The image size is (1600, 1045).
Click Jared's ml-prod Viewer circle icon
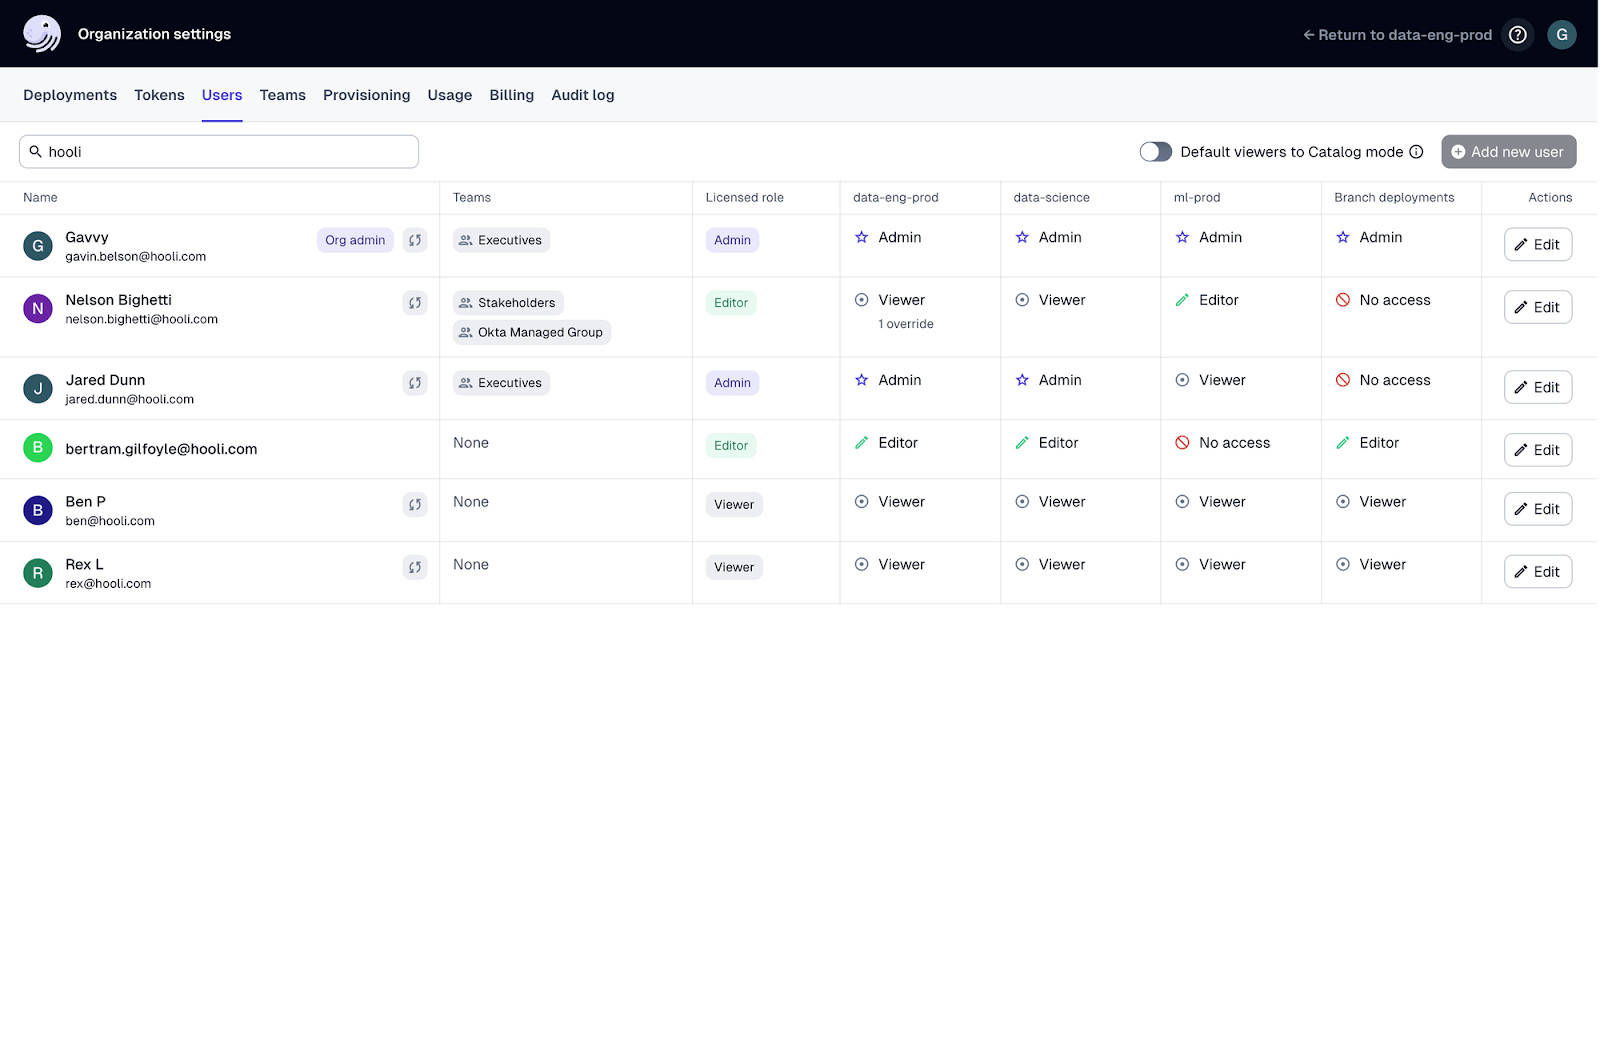(1183, 381)
